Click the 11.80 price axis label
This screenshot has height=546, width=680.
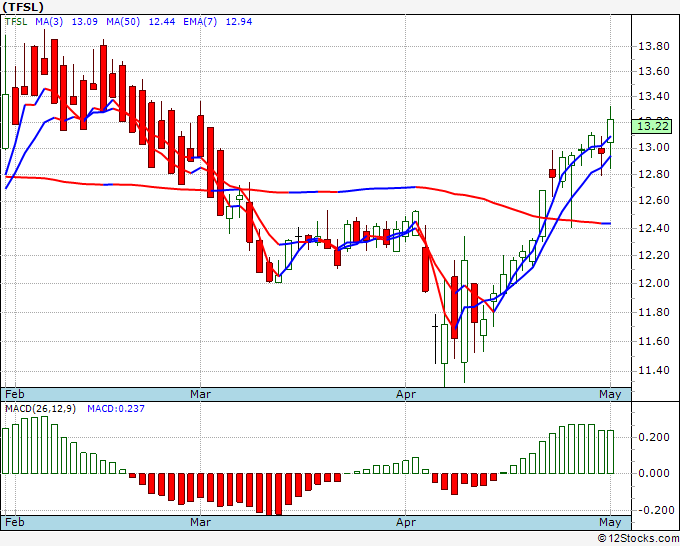point(654,312)
